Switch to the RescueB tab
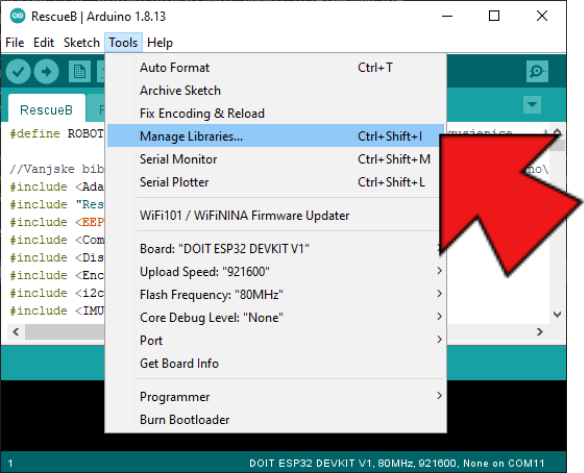Screen dimensions: 584x473 pos(46,110)
